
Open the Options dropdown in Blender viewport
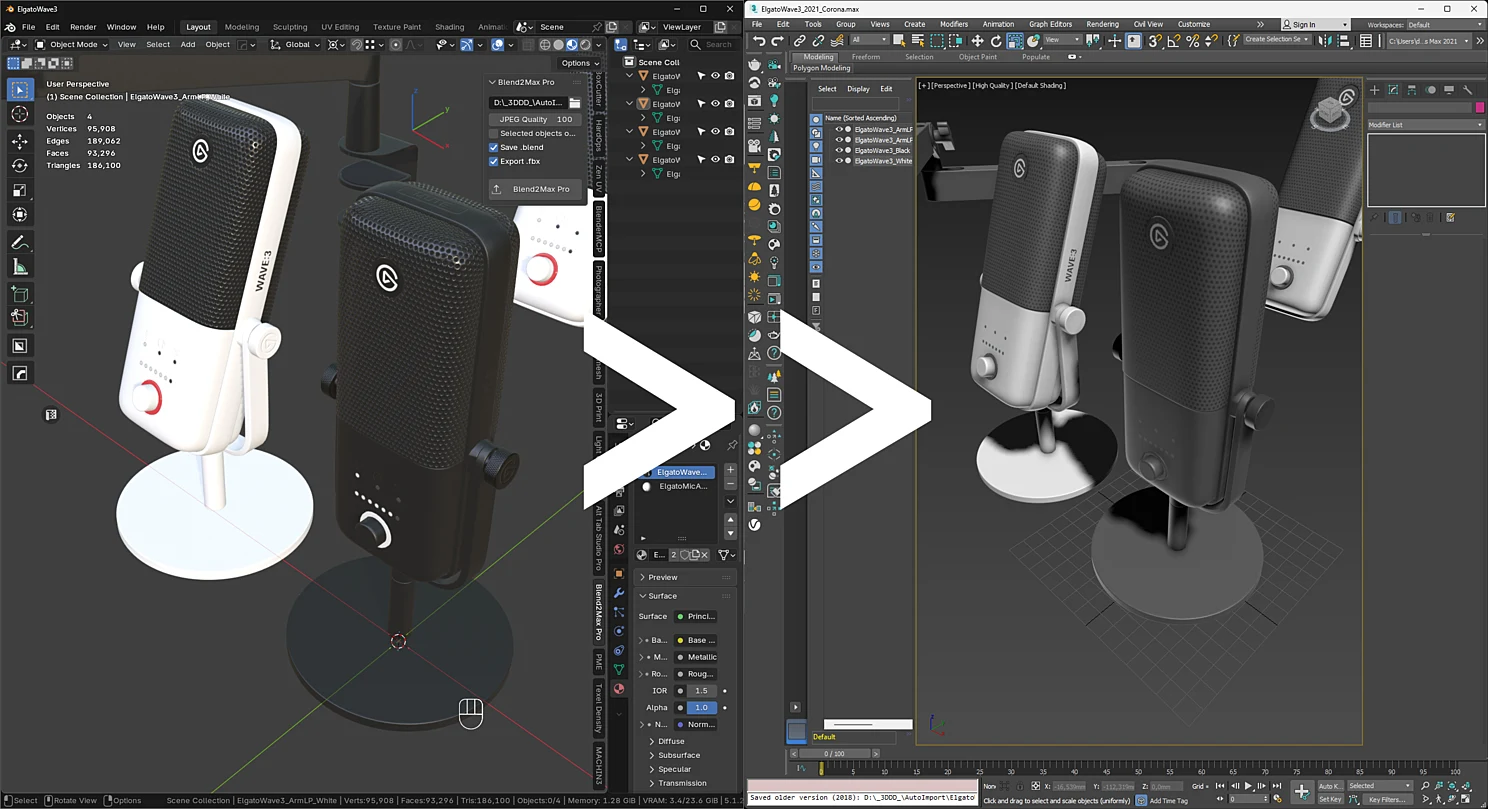[x=580, y=63]
